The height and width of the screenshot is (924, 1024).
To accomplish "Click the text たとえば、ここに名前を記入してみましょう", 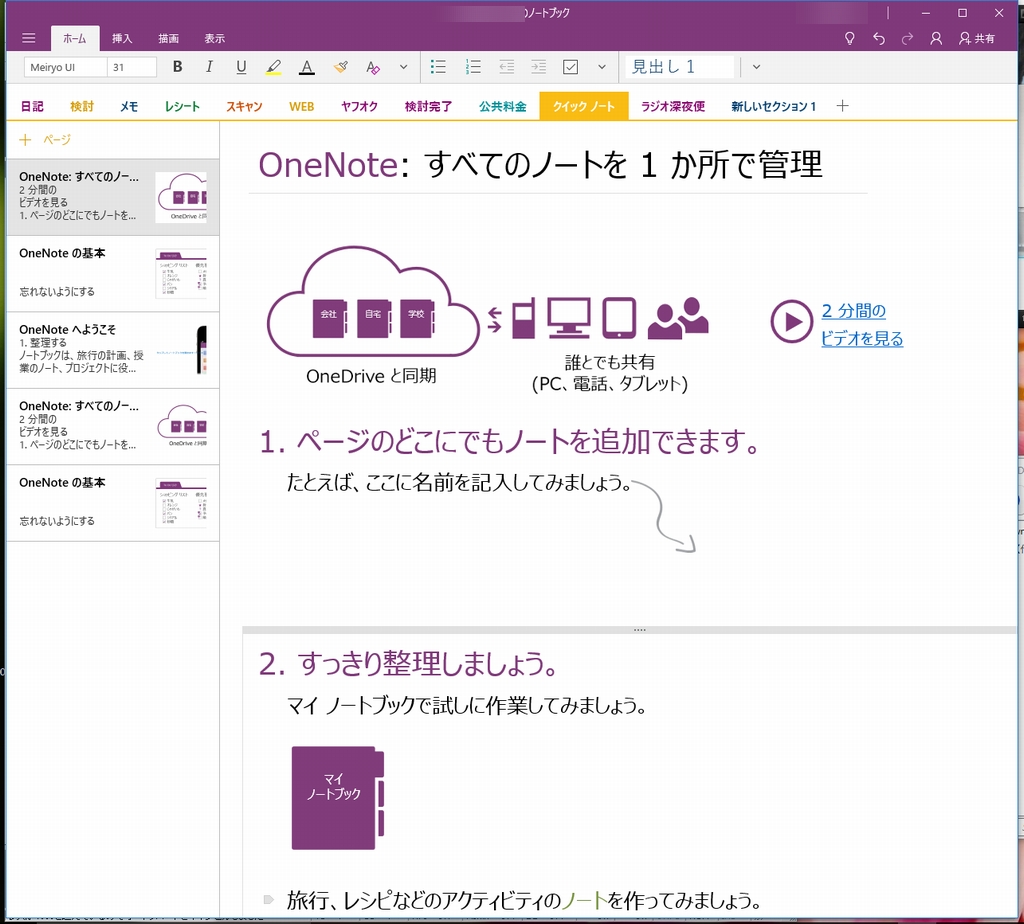I will pyautogui.click(x=459, y=483).
